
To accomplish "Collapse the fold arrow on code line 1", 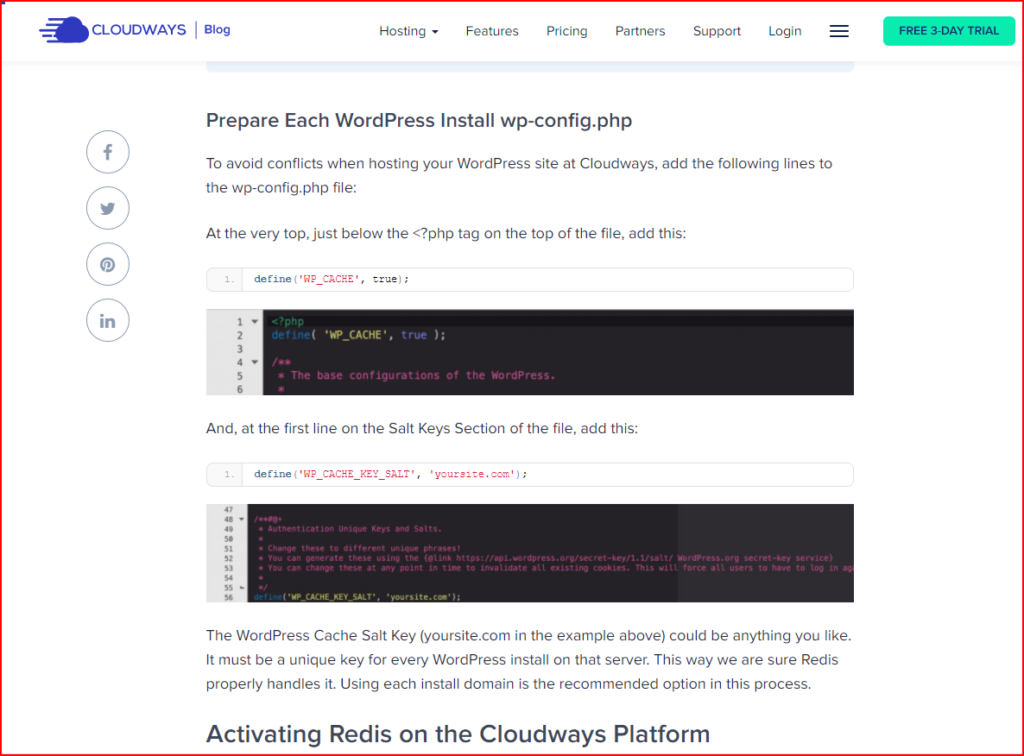I will pos(255,321).
